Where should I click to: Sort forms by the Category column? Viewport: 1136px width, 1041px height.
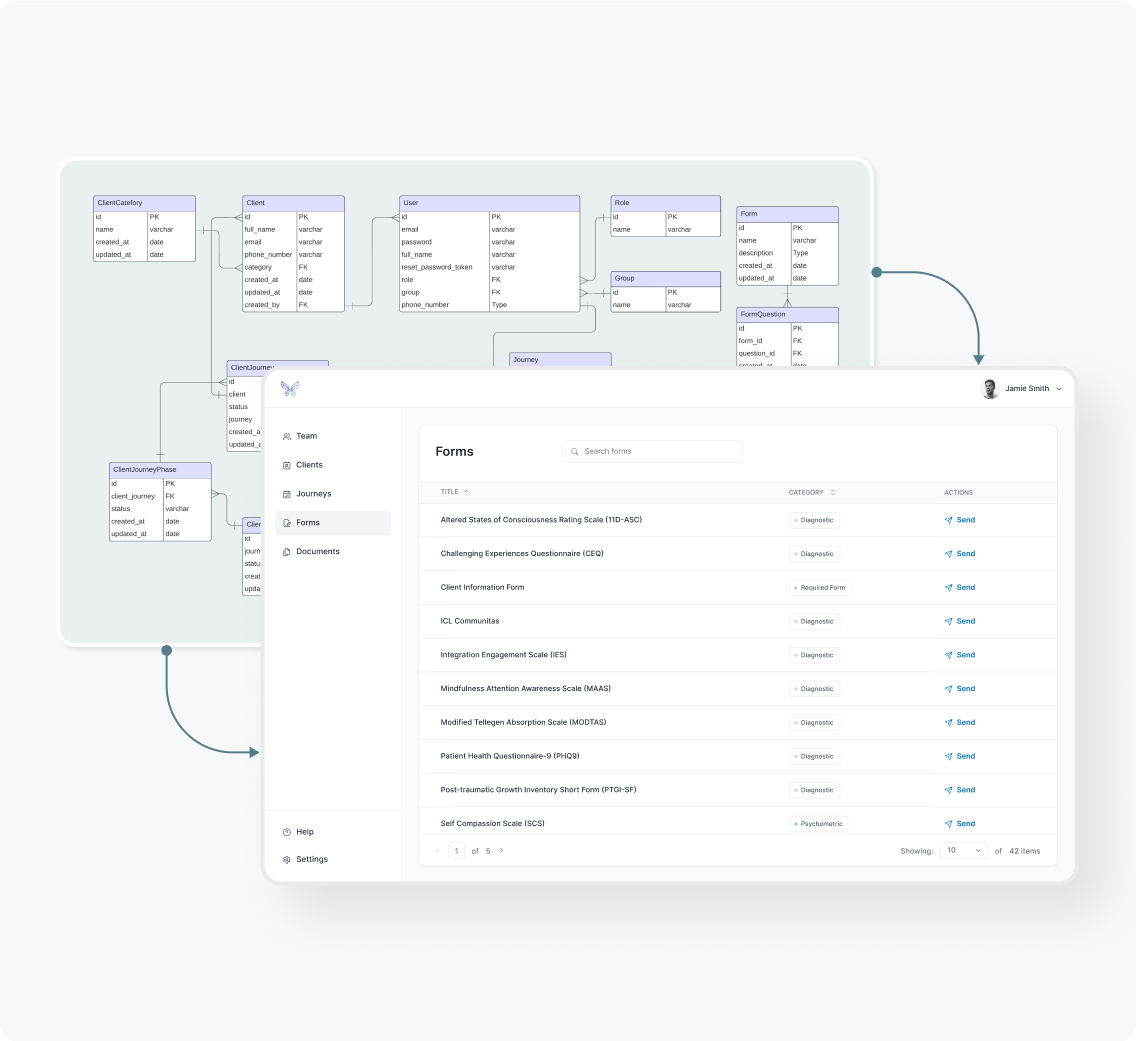[832, 492]
